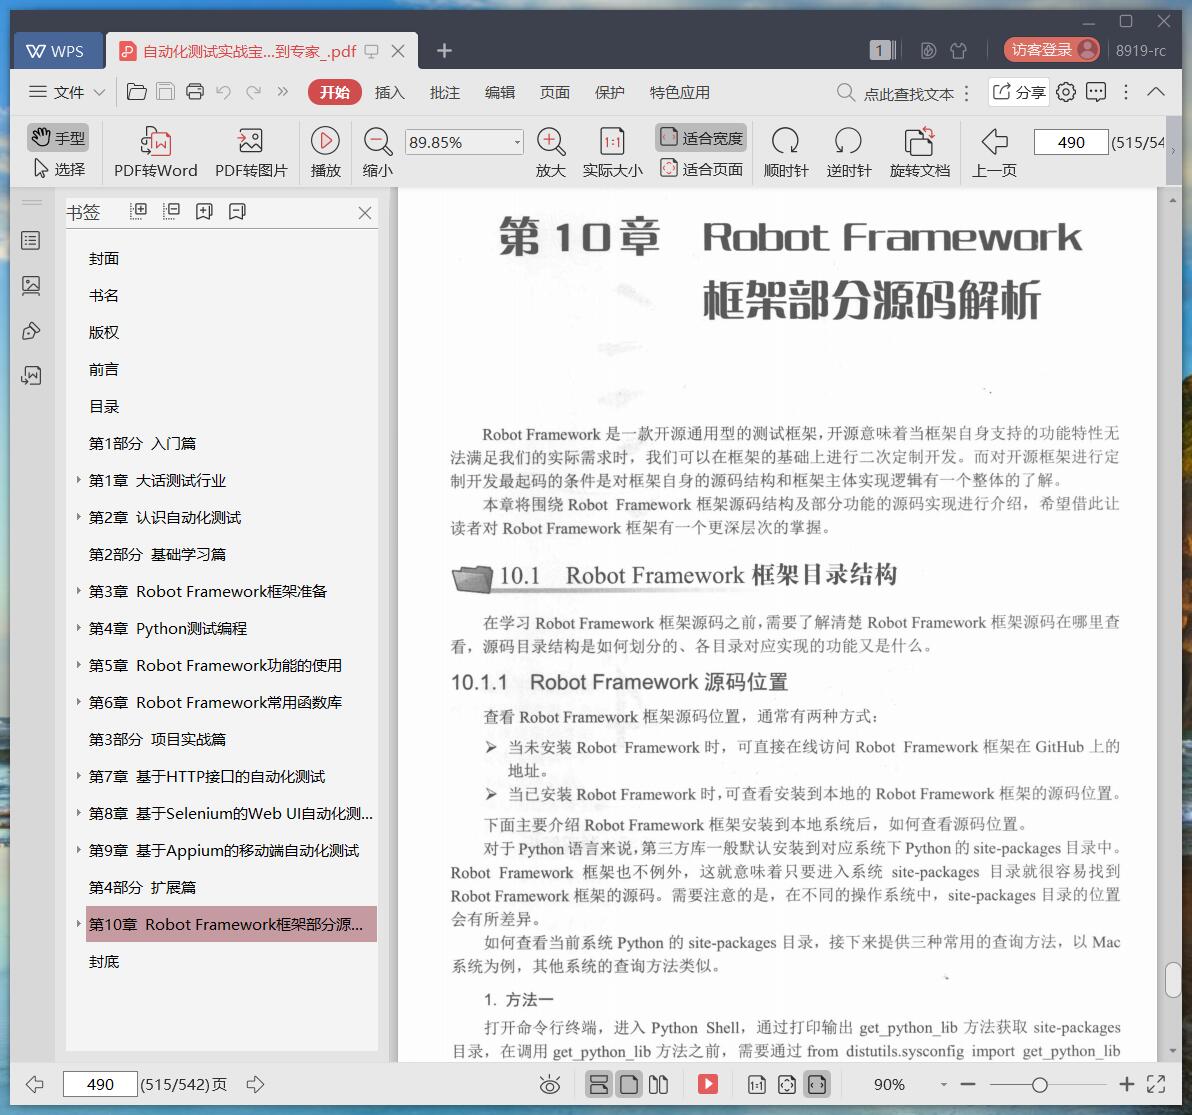This screenshot has height=1115, width=1192.
Task: Click the toolbar page number field 490
Action: click(x=1070, y=142)
